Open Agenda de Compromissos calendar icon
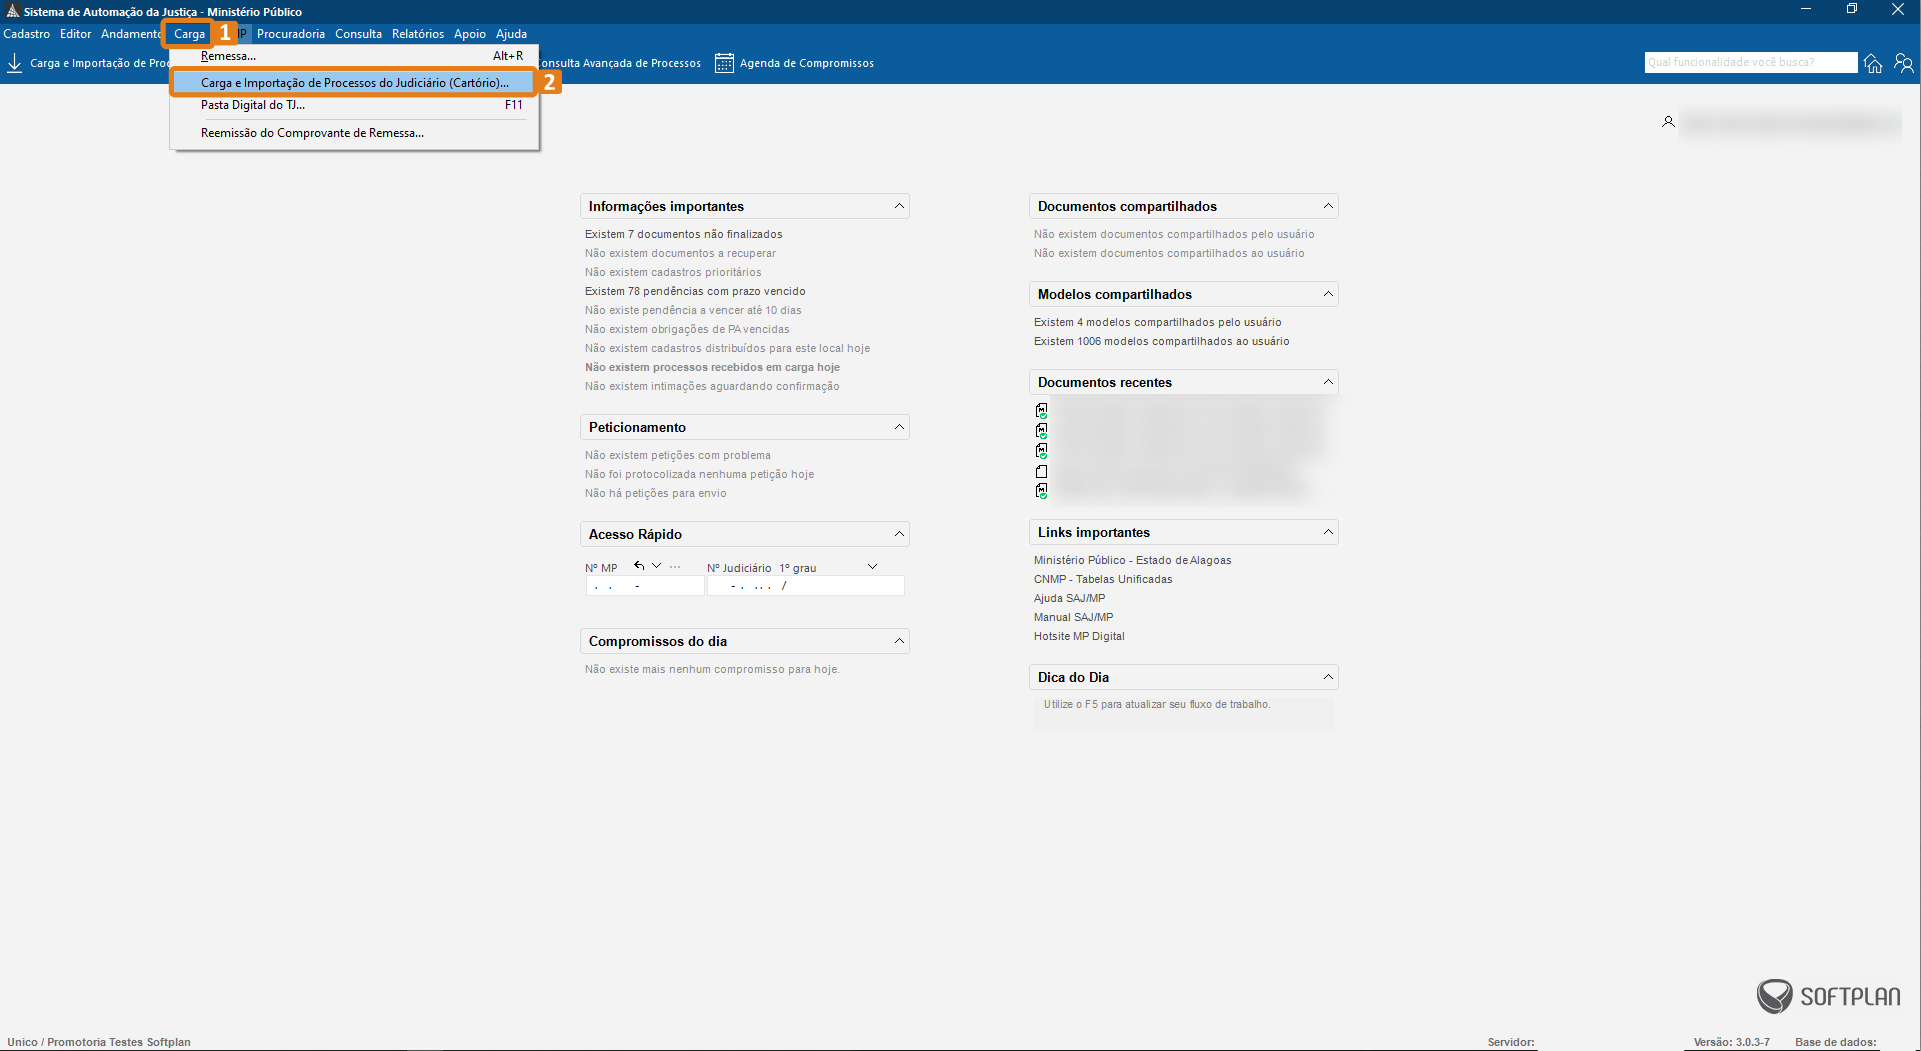This screenshot has width=1921, height=1051. click(x=724, y=63)
